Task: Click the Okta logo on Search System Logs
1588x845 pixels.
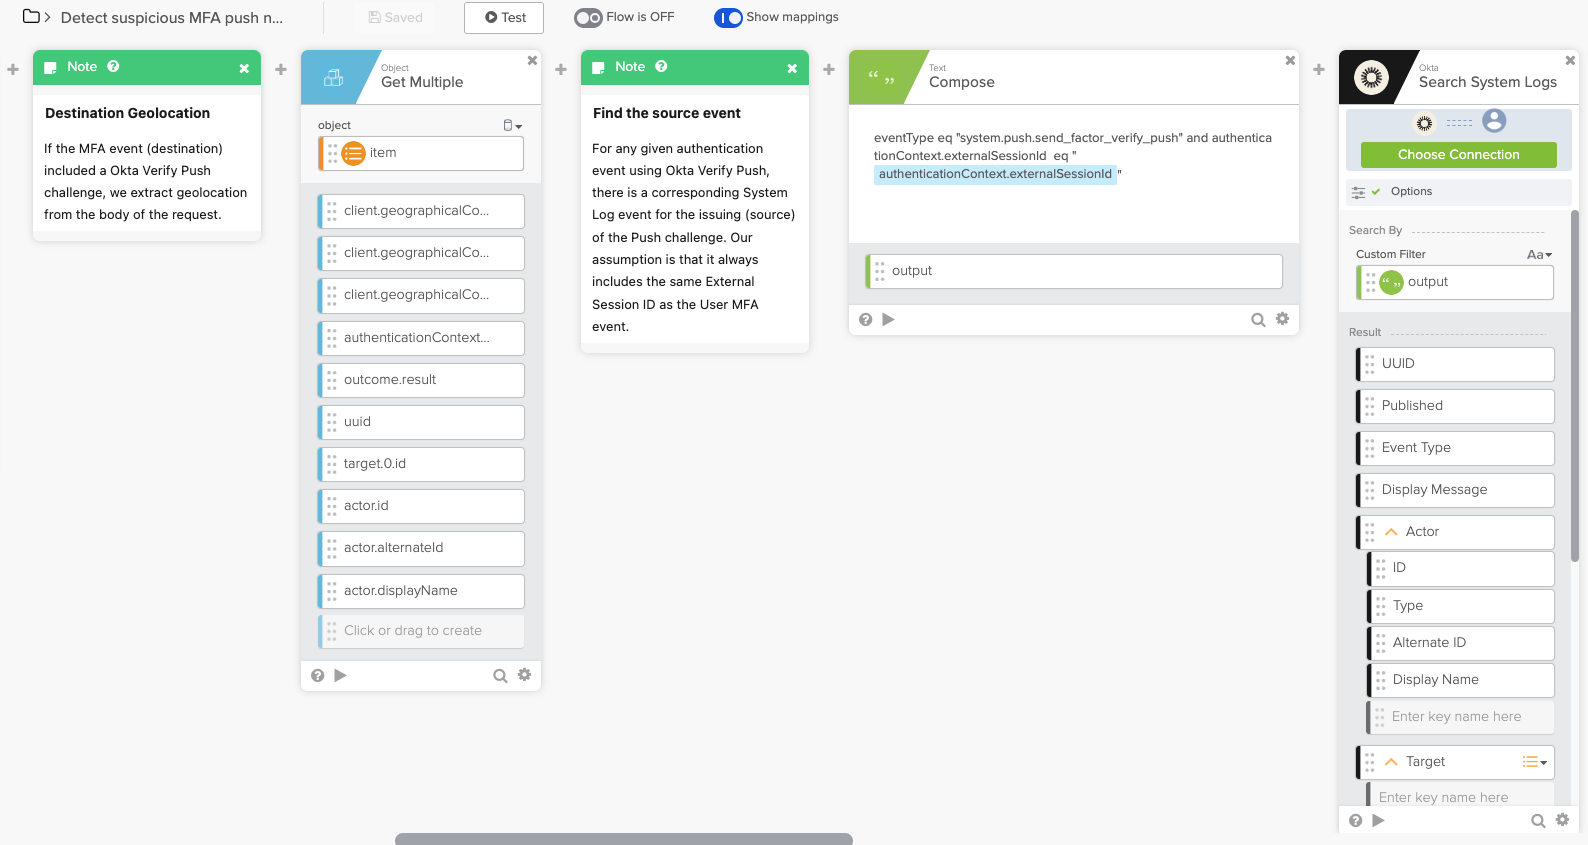Action: [1371, 77]
